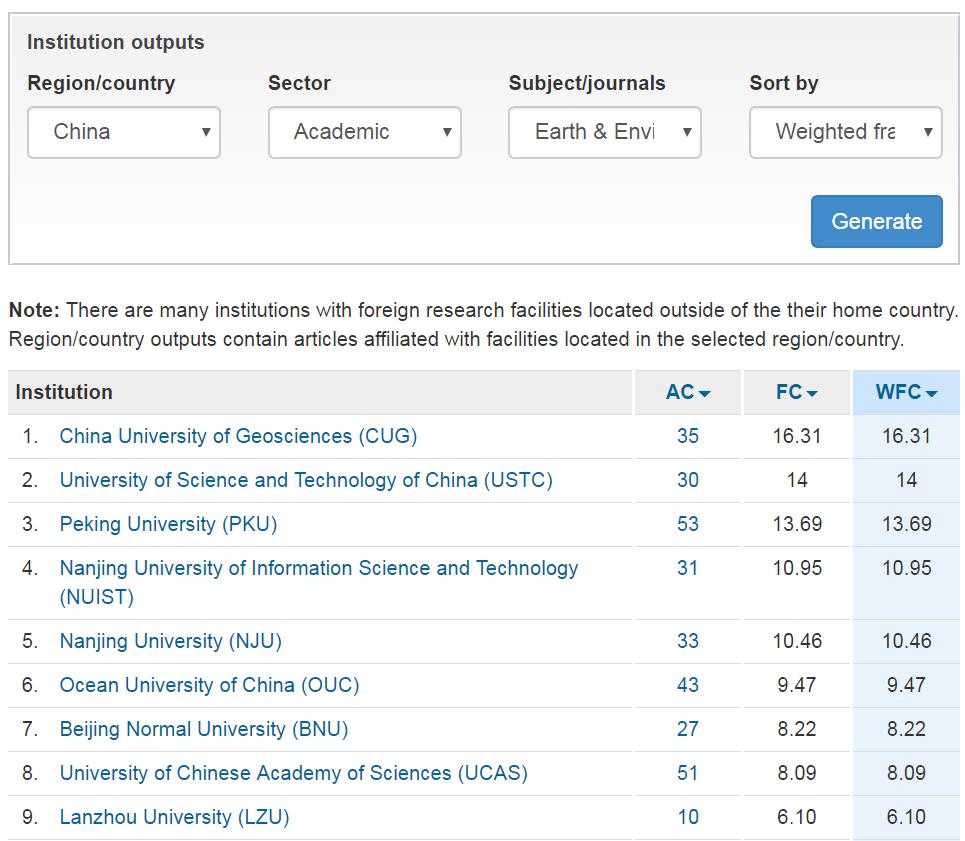Click AC count 31 for NUIST
Image resolution: width=965 pixels, height=841 pixels.
coord(687,568)
